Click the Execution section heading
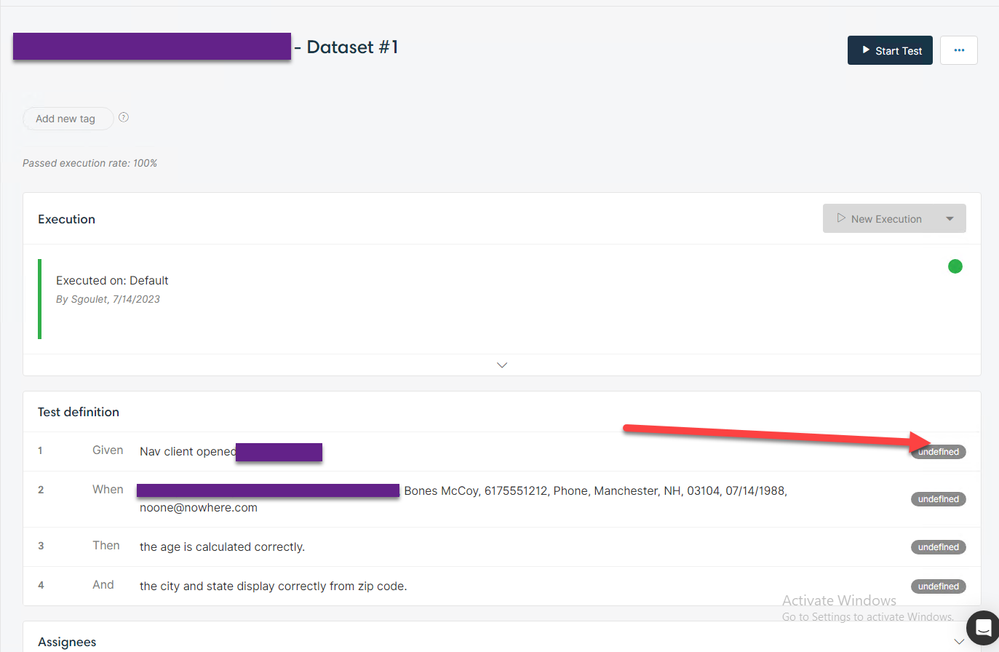 click(66, 219)
